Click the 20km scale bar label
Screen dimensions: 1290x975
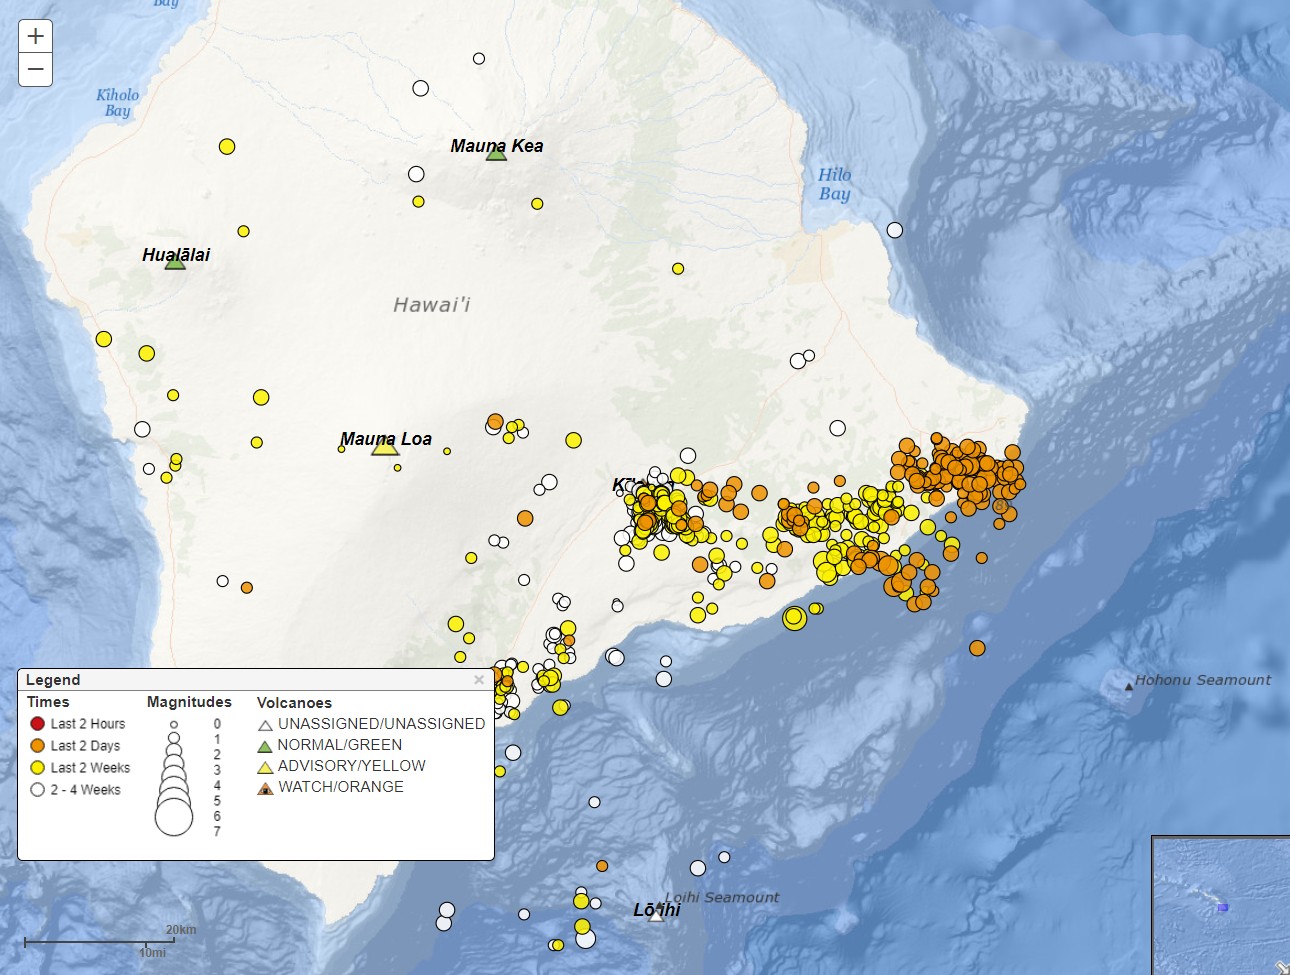pos(181,930)
